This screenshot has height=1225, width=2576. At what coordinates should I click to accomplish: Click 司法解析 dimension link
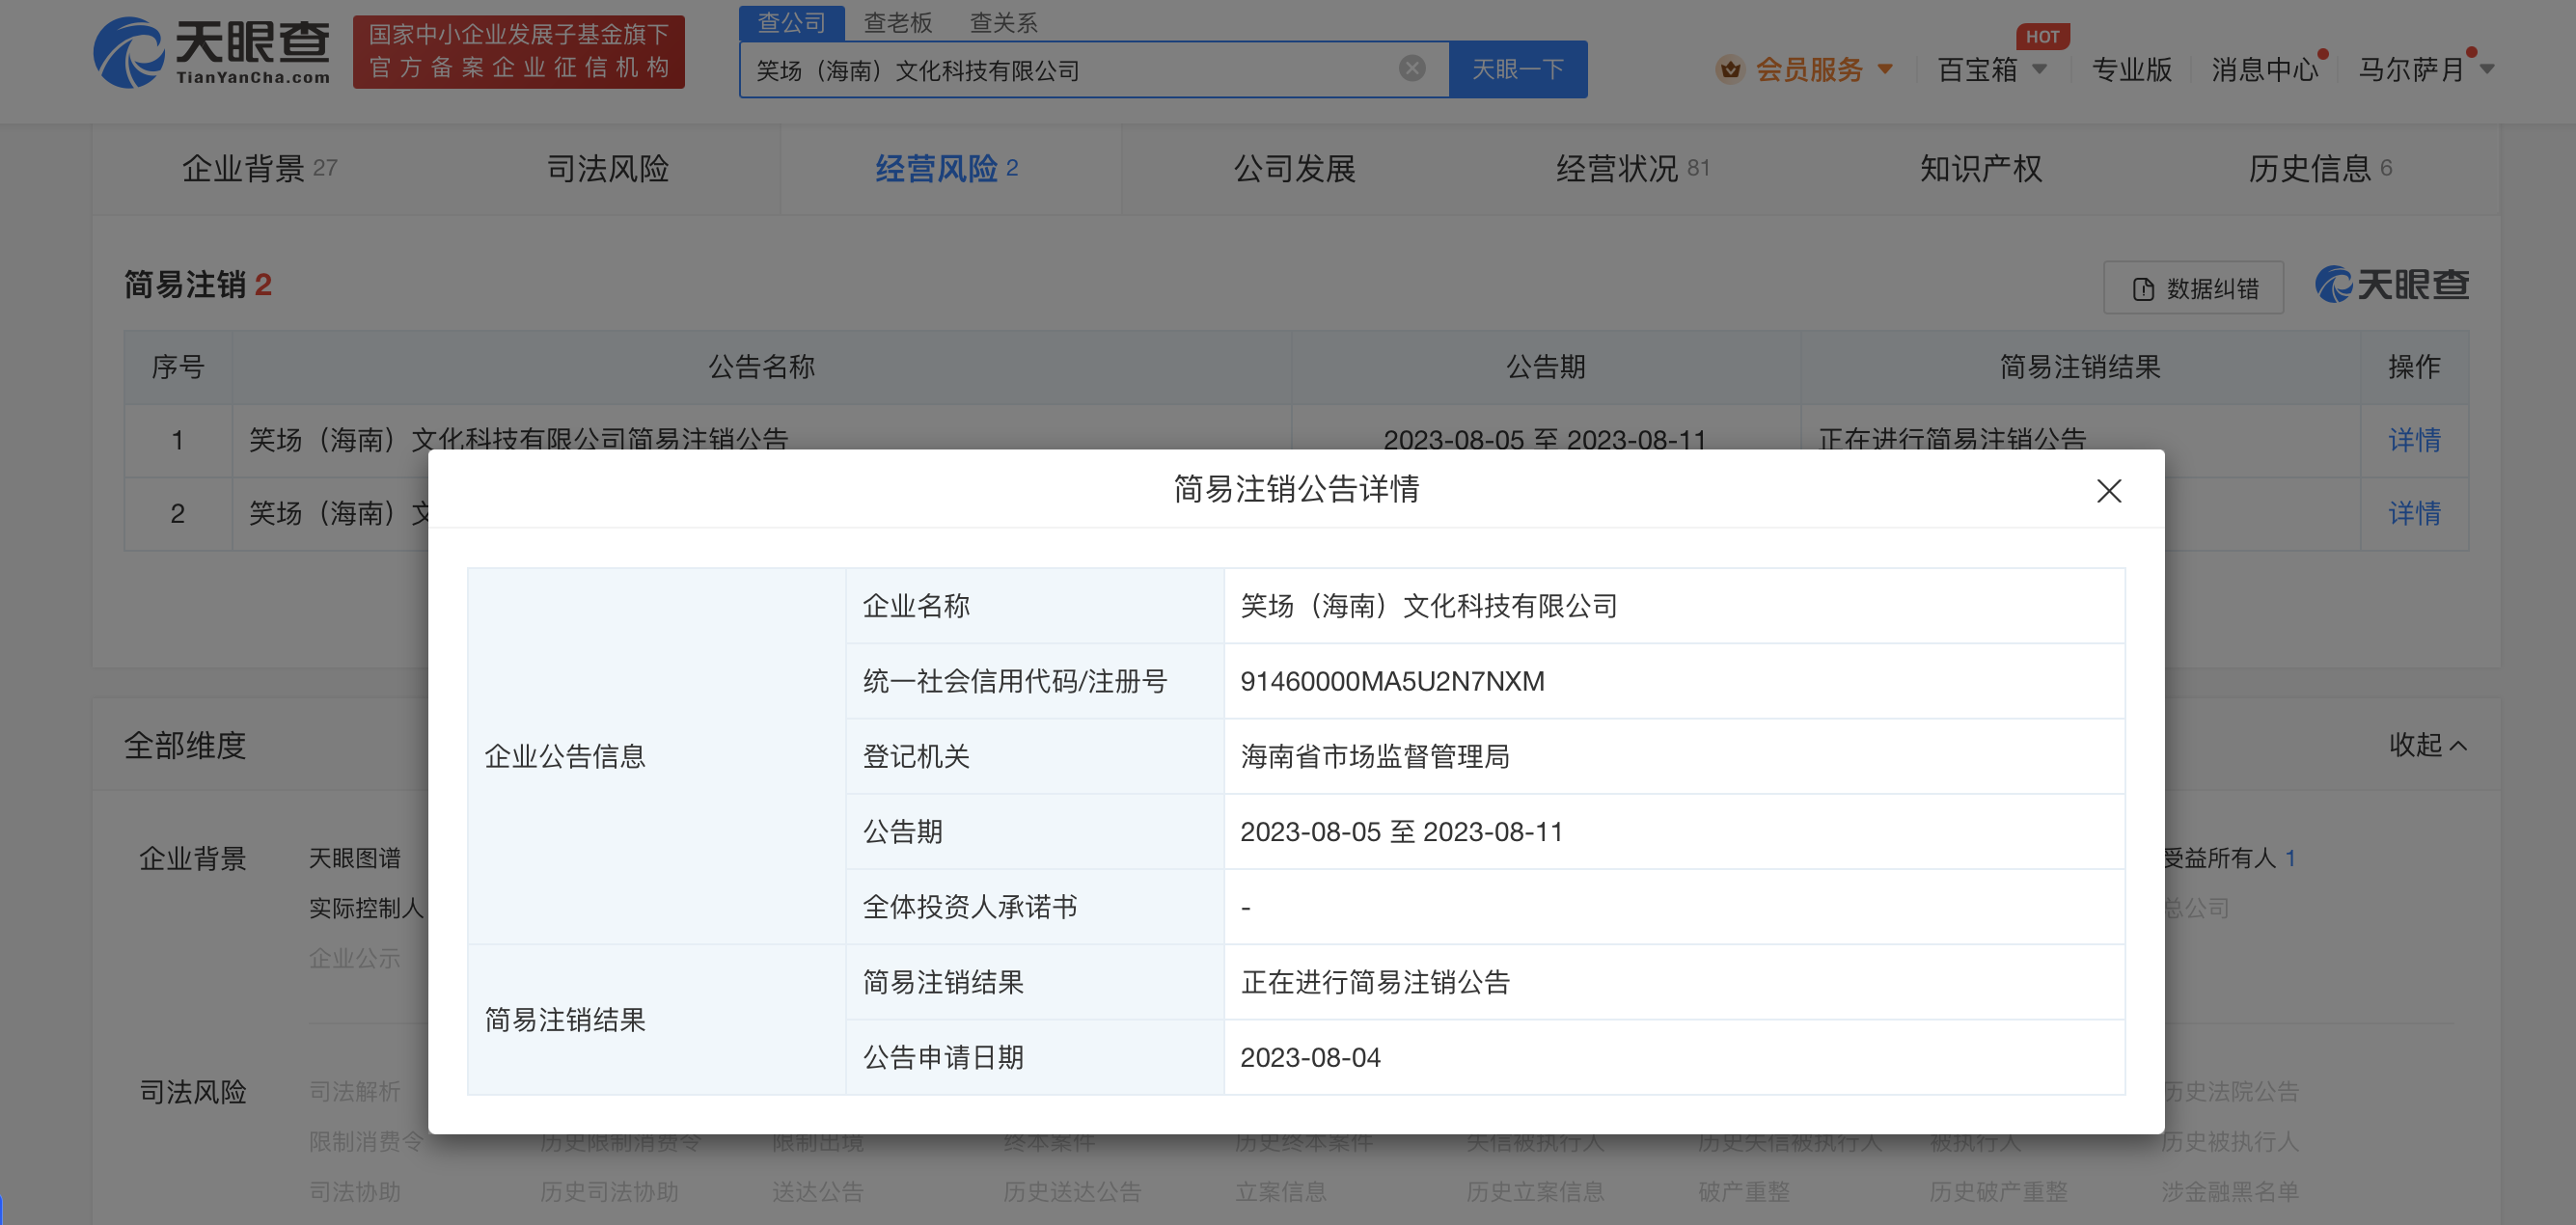click(x=354, y=1091)
